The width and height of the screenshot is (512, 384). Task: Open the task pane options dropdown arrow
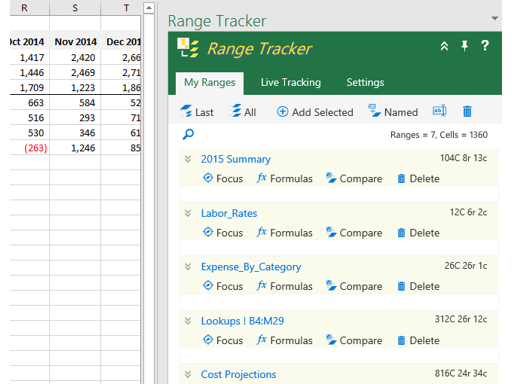pyautogui.click(x=495, y=18)
